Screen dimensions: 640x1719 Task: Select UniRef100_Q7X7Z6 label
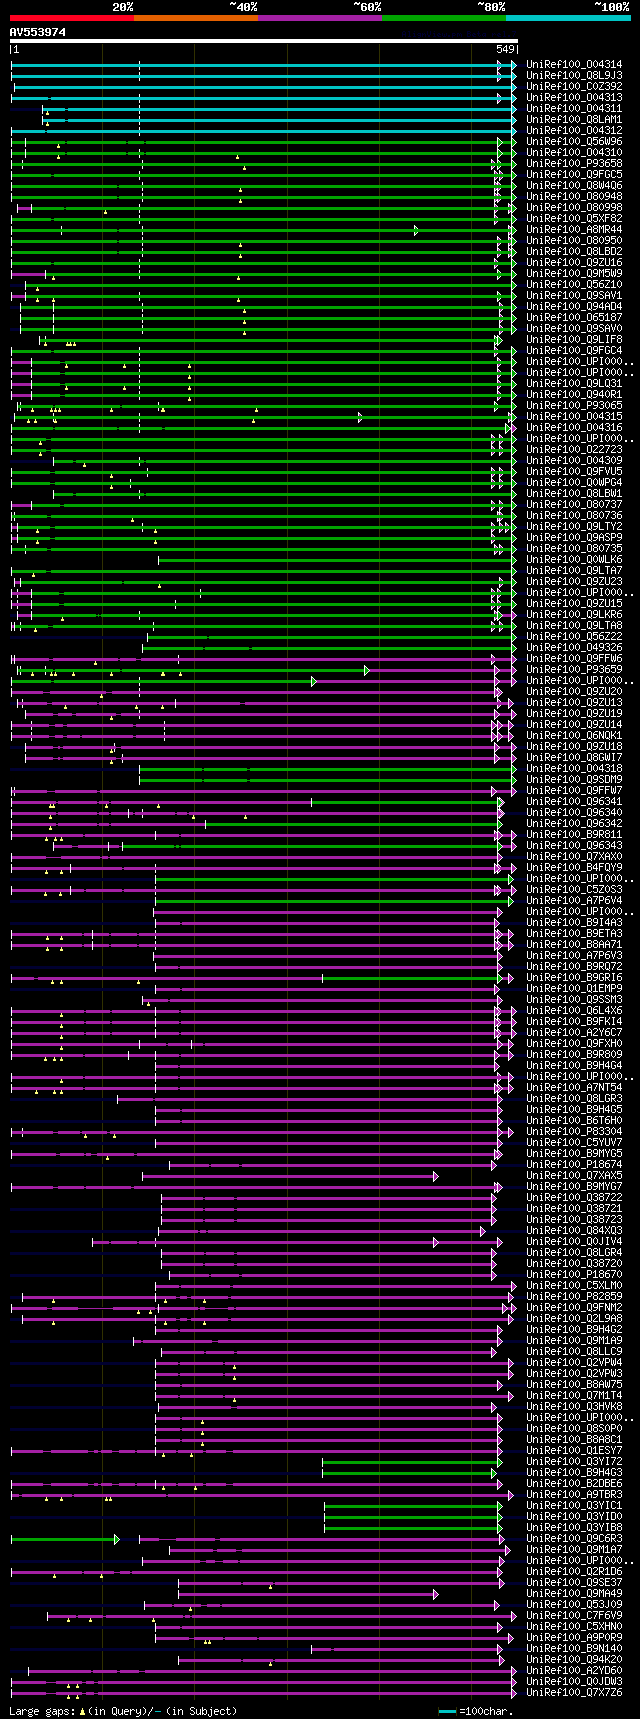click(x=574, y=1692)
